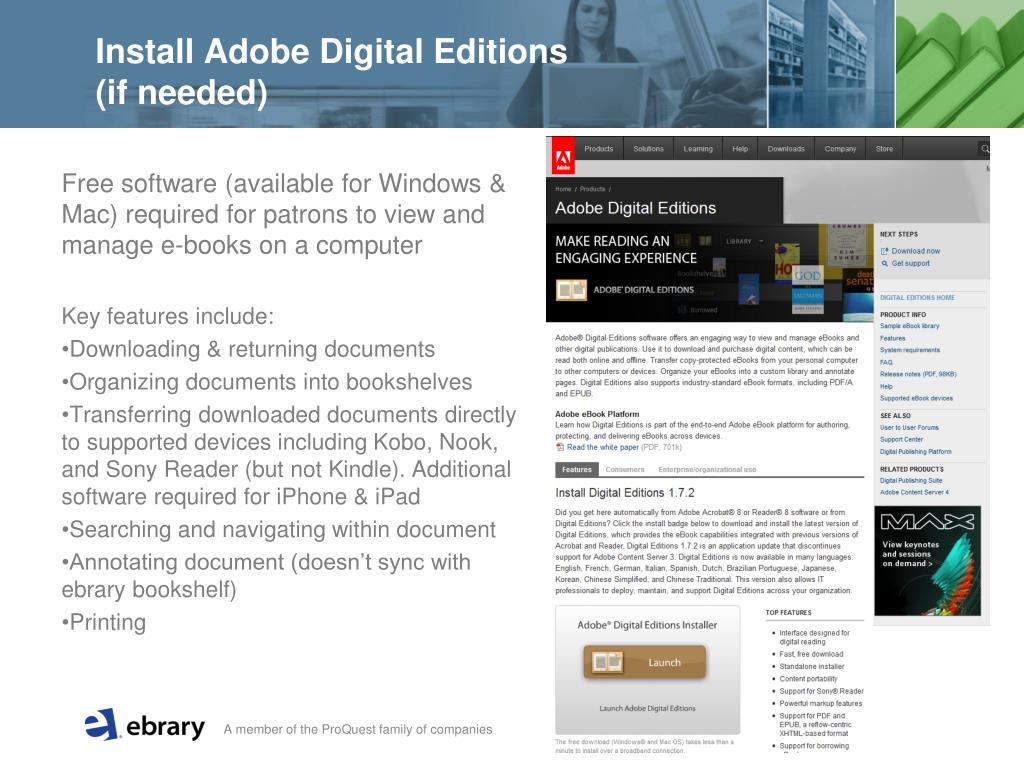Open the Downloads menu item
The image size is (1024, 768).
click(x=786, y=149)
